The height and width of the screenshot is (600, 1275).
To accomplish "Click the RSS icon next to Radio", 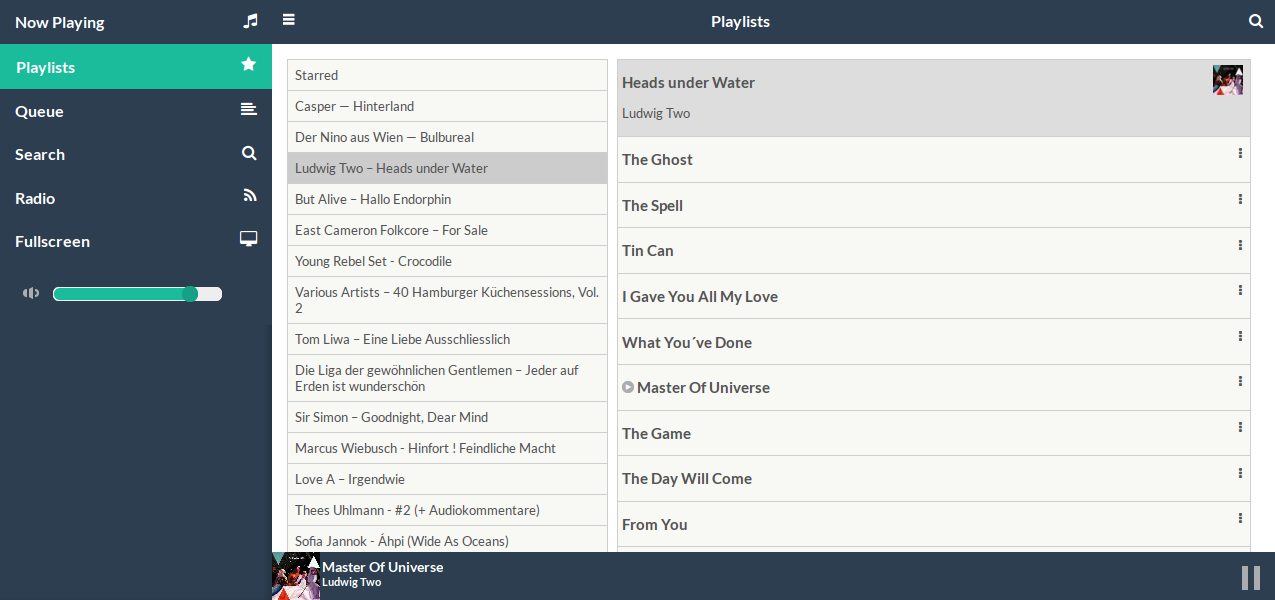I will click(248, 196).
